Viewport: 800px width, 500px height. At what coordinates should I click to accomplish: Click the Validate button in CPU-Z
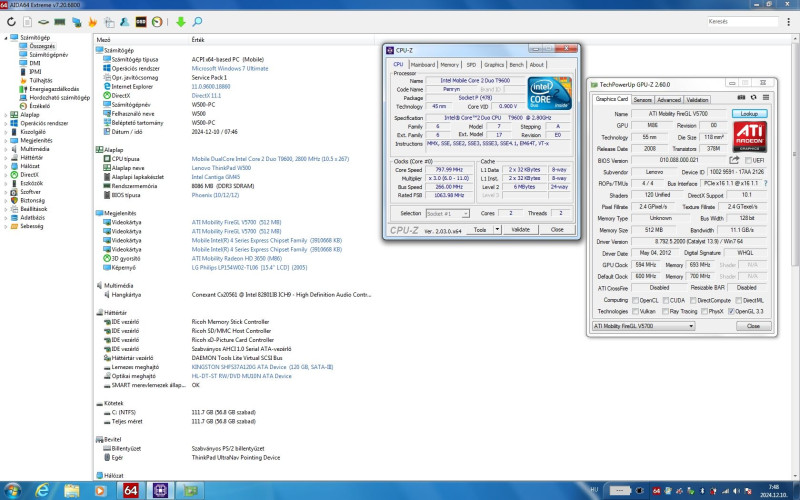click(520, 230)
